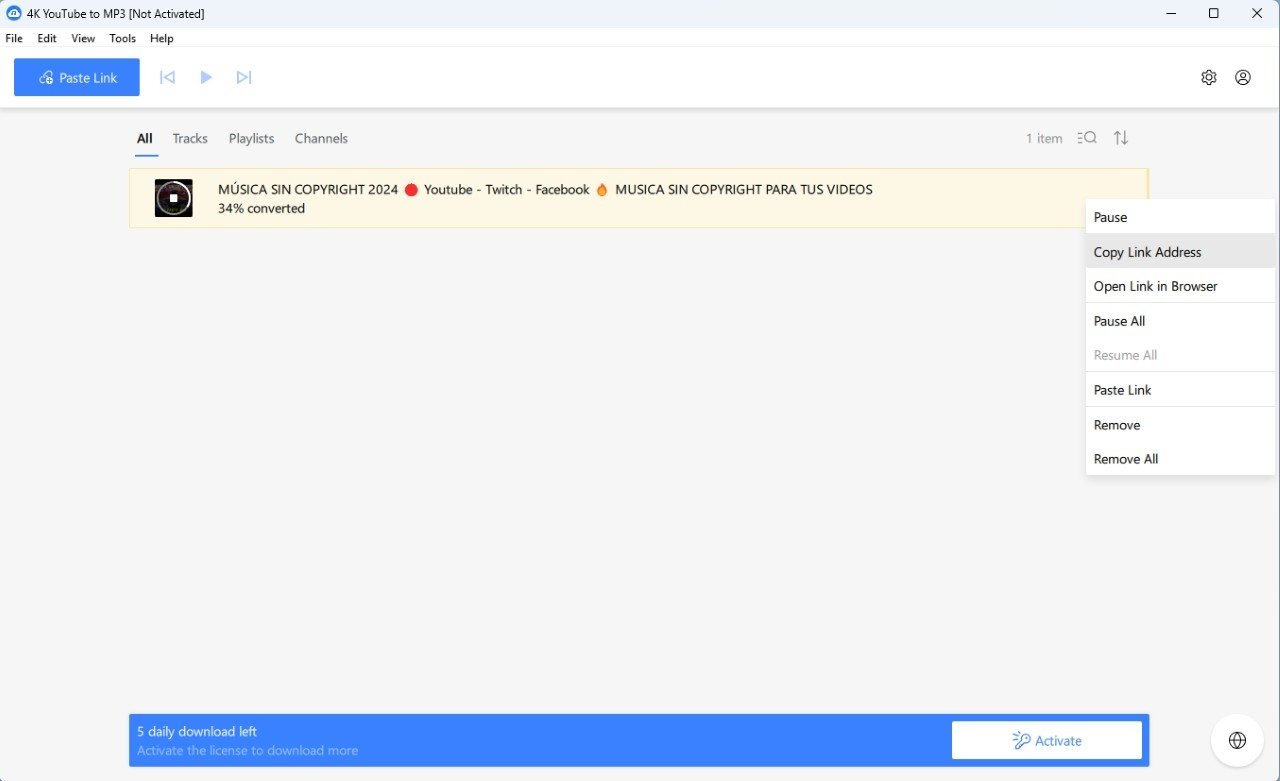Click the 34% converted status text

(x=261, y=208)
